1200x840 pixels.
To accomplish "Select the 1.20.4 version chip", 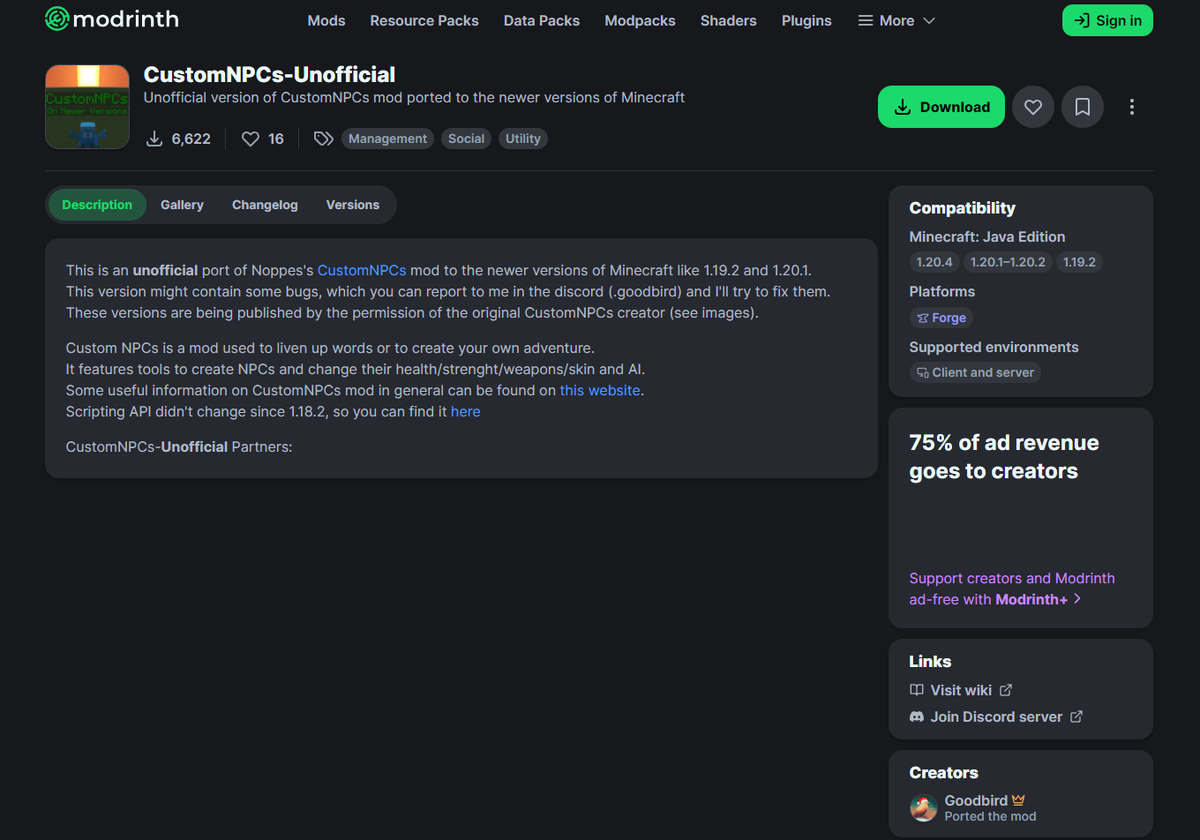I will click(935, 262).
